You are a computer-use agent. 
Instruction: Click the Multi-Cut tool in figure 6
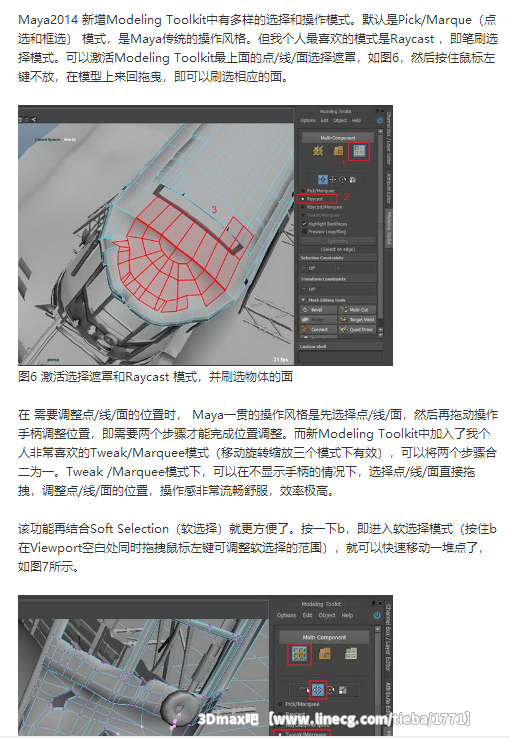pyautogui.click(x=357, y=310)
